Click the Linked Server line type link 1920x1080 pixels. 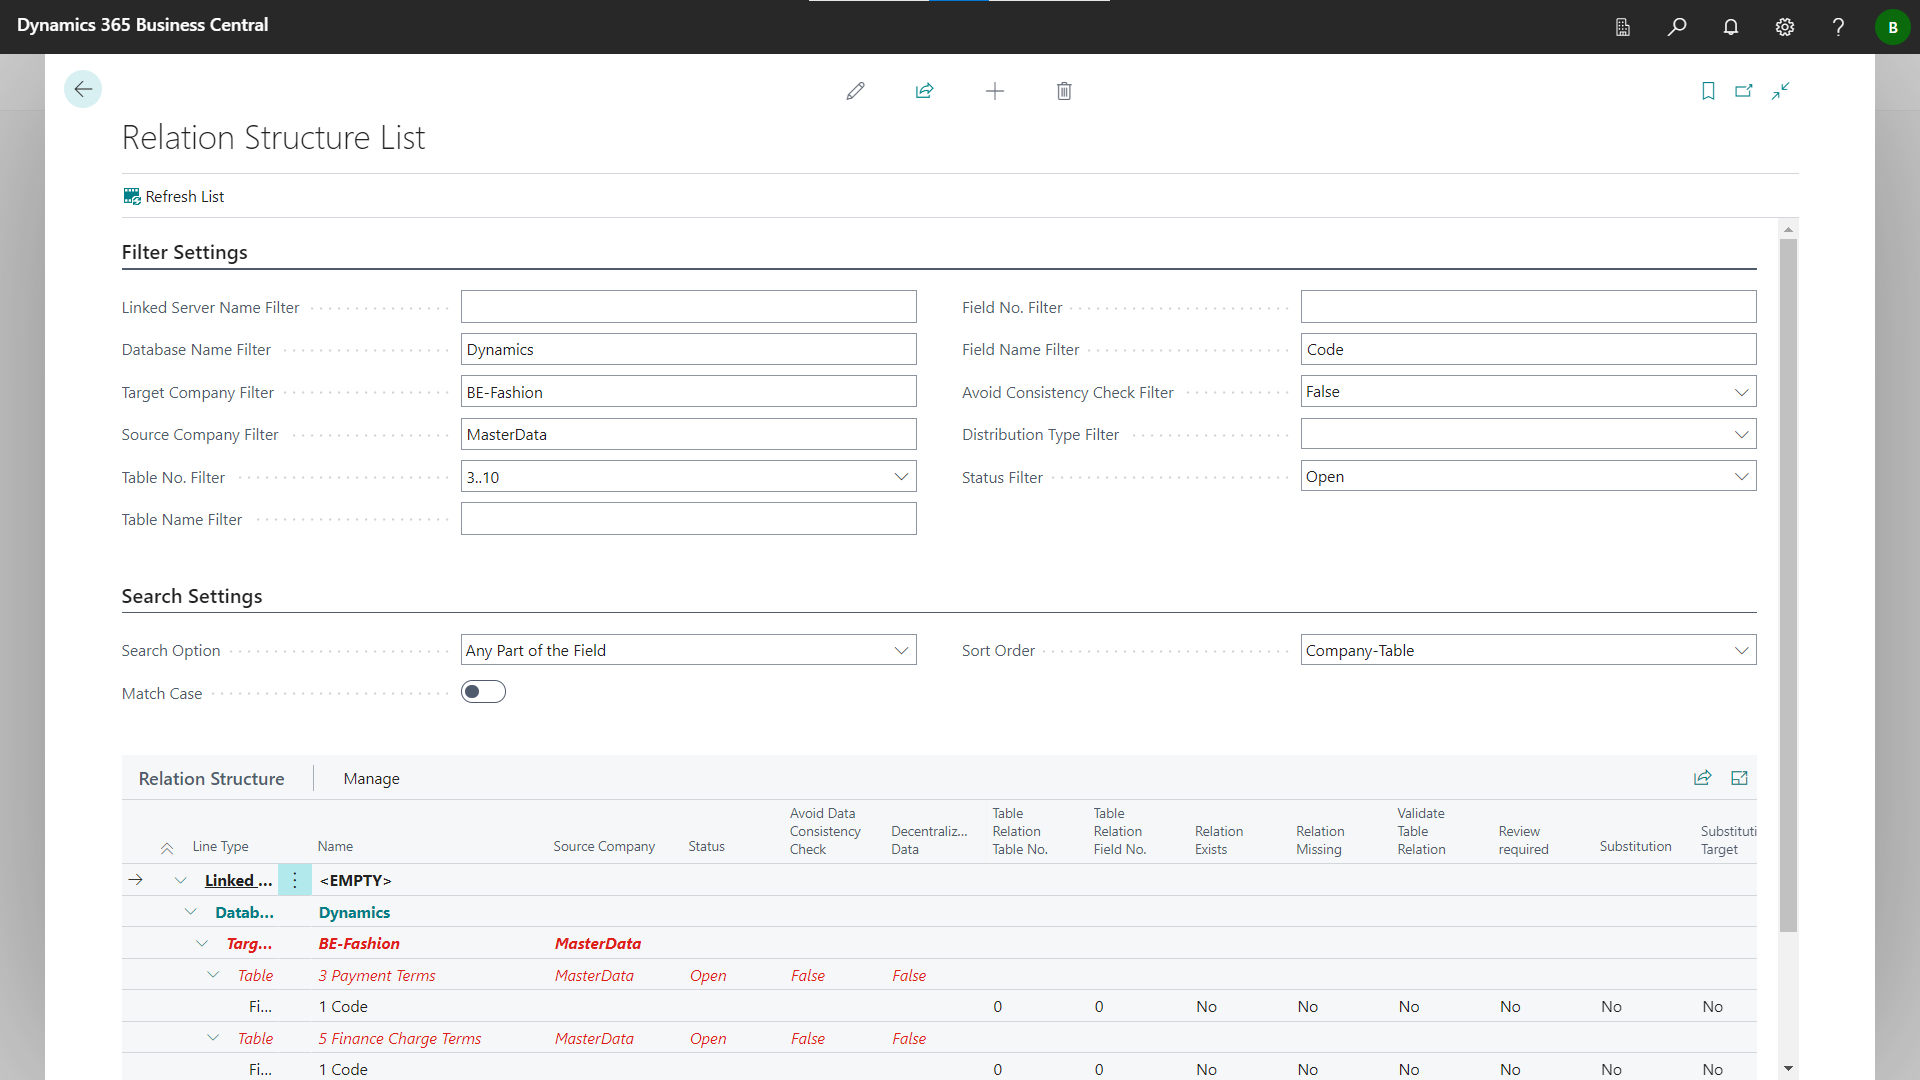[238, 880]
